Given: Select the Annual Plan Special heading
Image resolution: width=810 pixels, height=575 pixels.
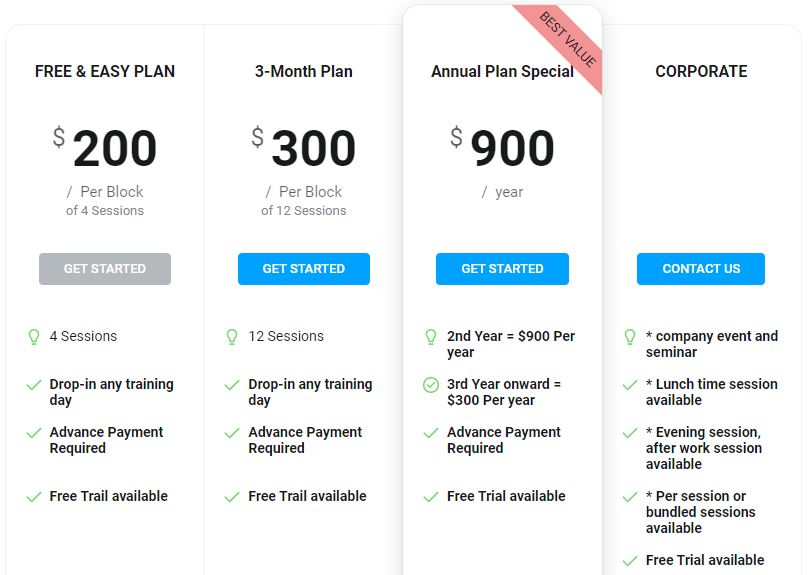Looking at the screenshot, I should [x=502, y=71].
